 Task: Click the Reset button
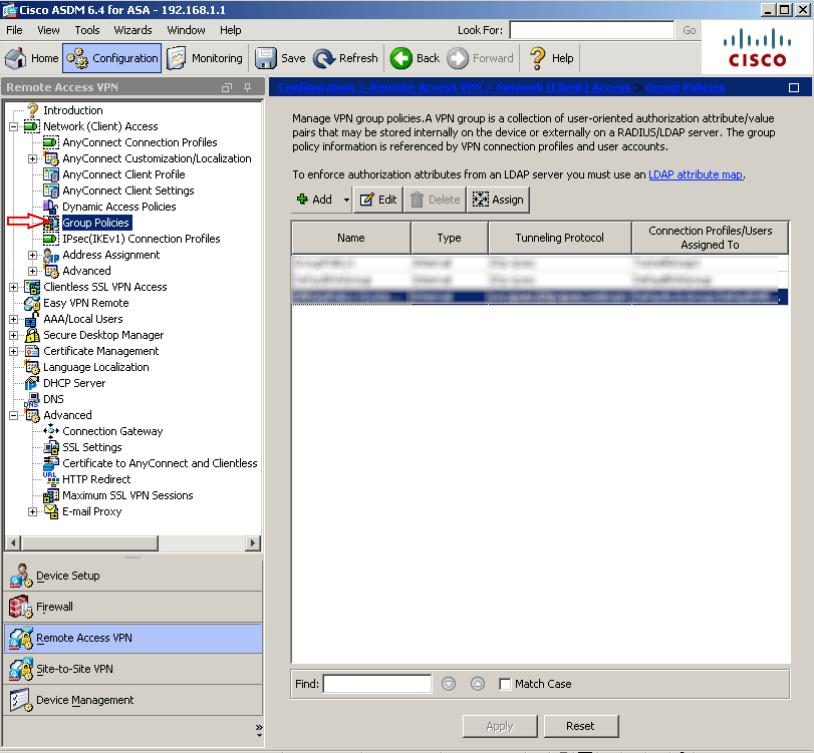pos(581,726)
